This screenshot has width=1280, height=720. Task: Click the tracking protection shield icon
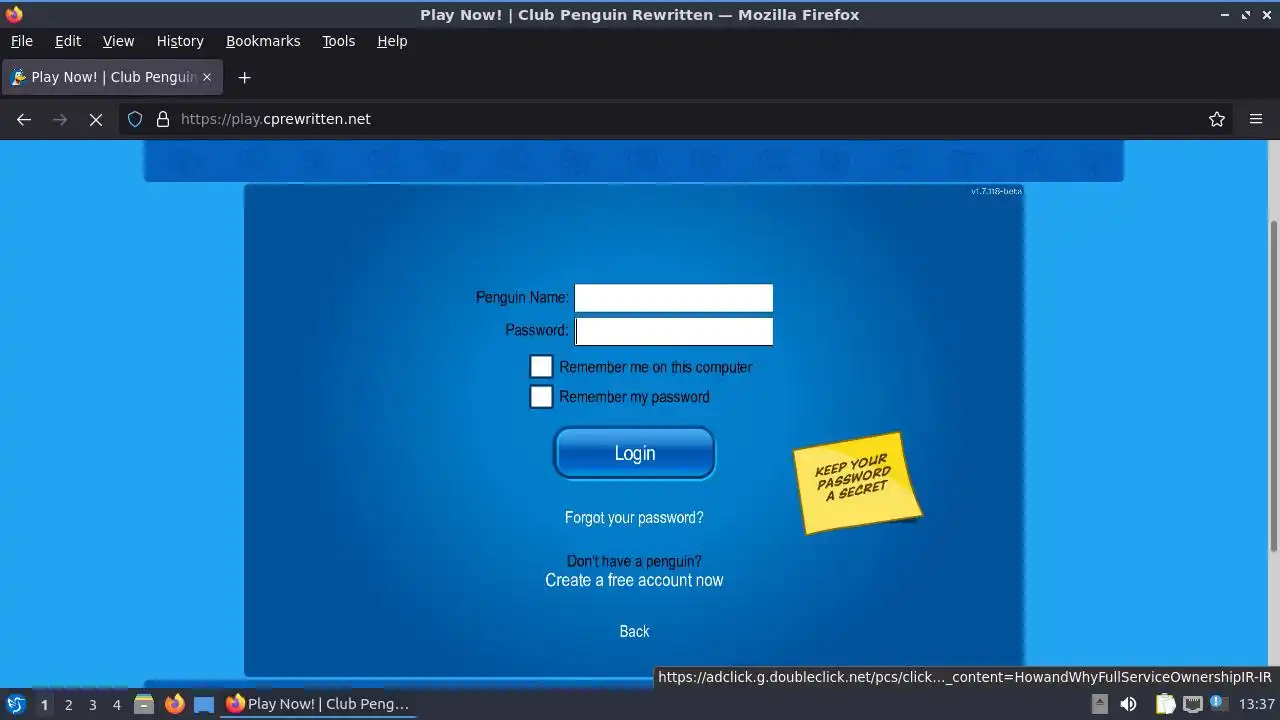(x=135, y=119)
